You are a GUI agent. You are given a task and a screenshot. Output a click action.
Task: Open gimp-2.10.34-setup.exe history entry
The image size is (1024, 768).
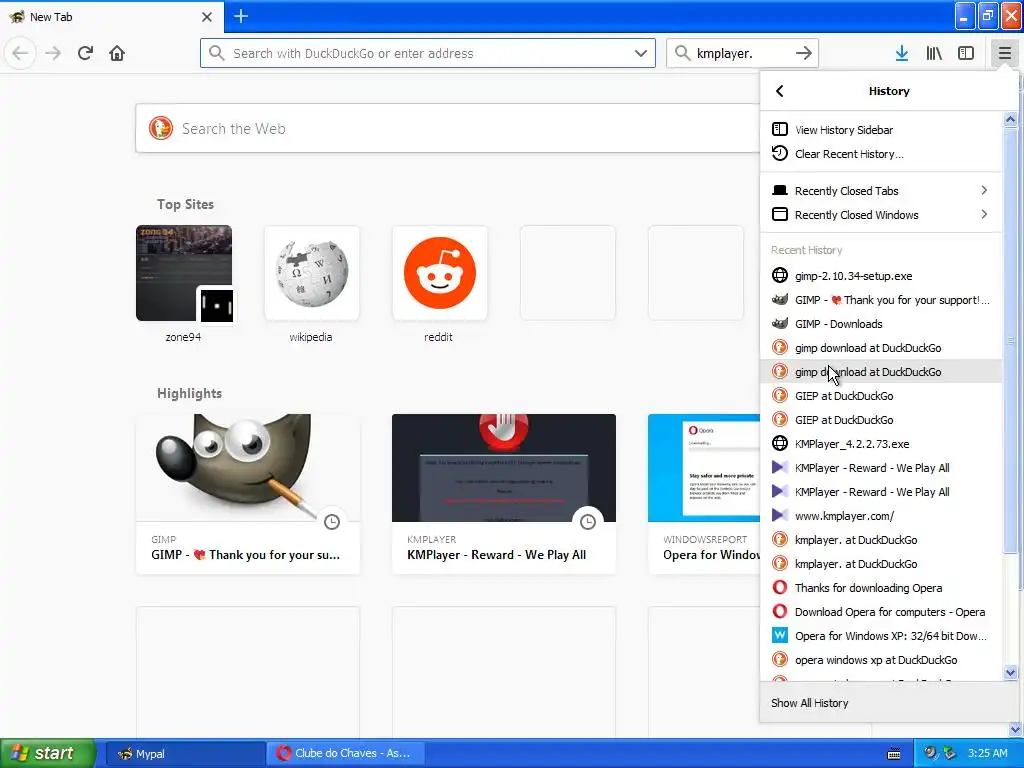[x=880, y=276]
